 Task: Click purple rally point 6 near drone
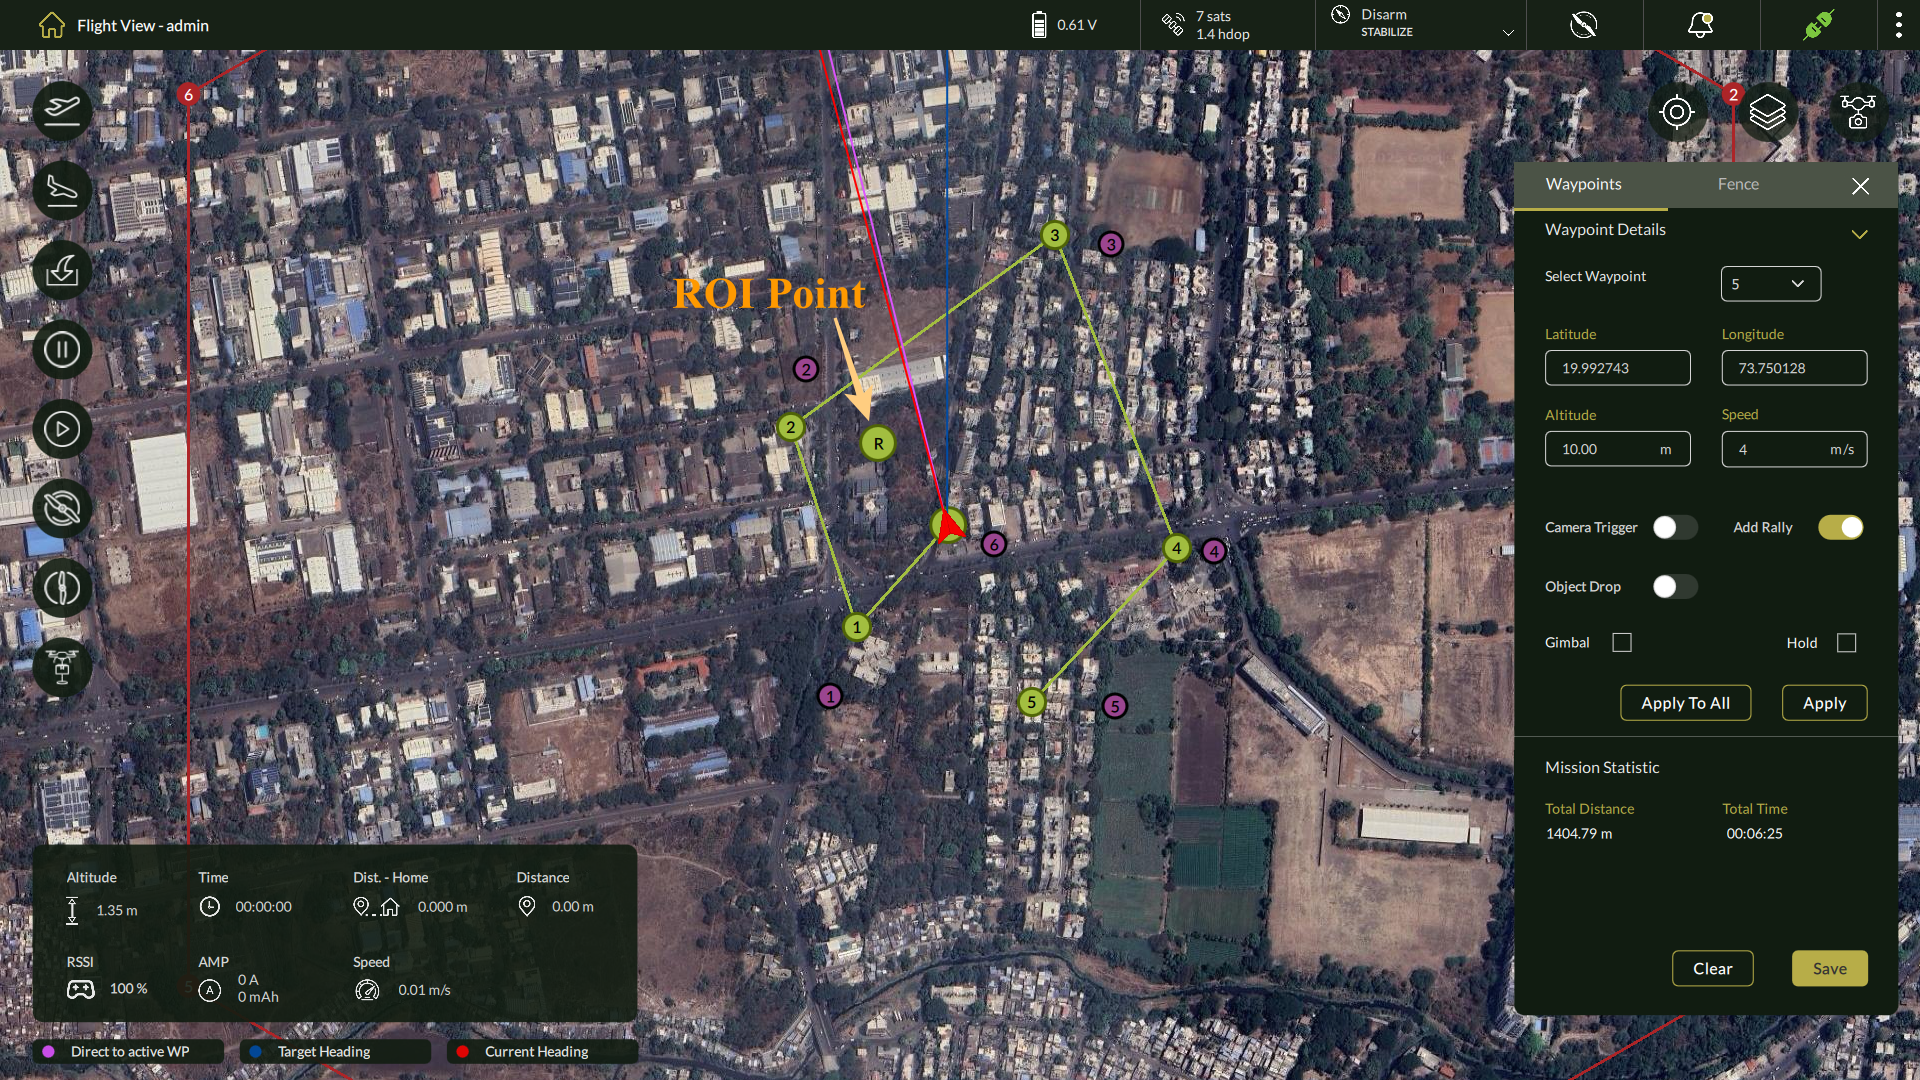coord(993,544)
